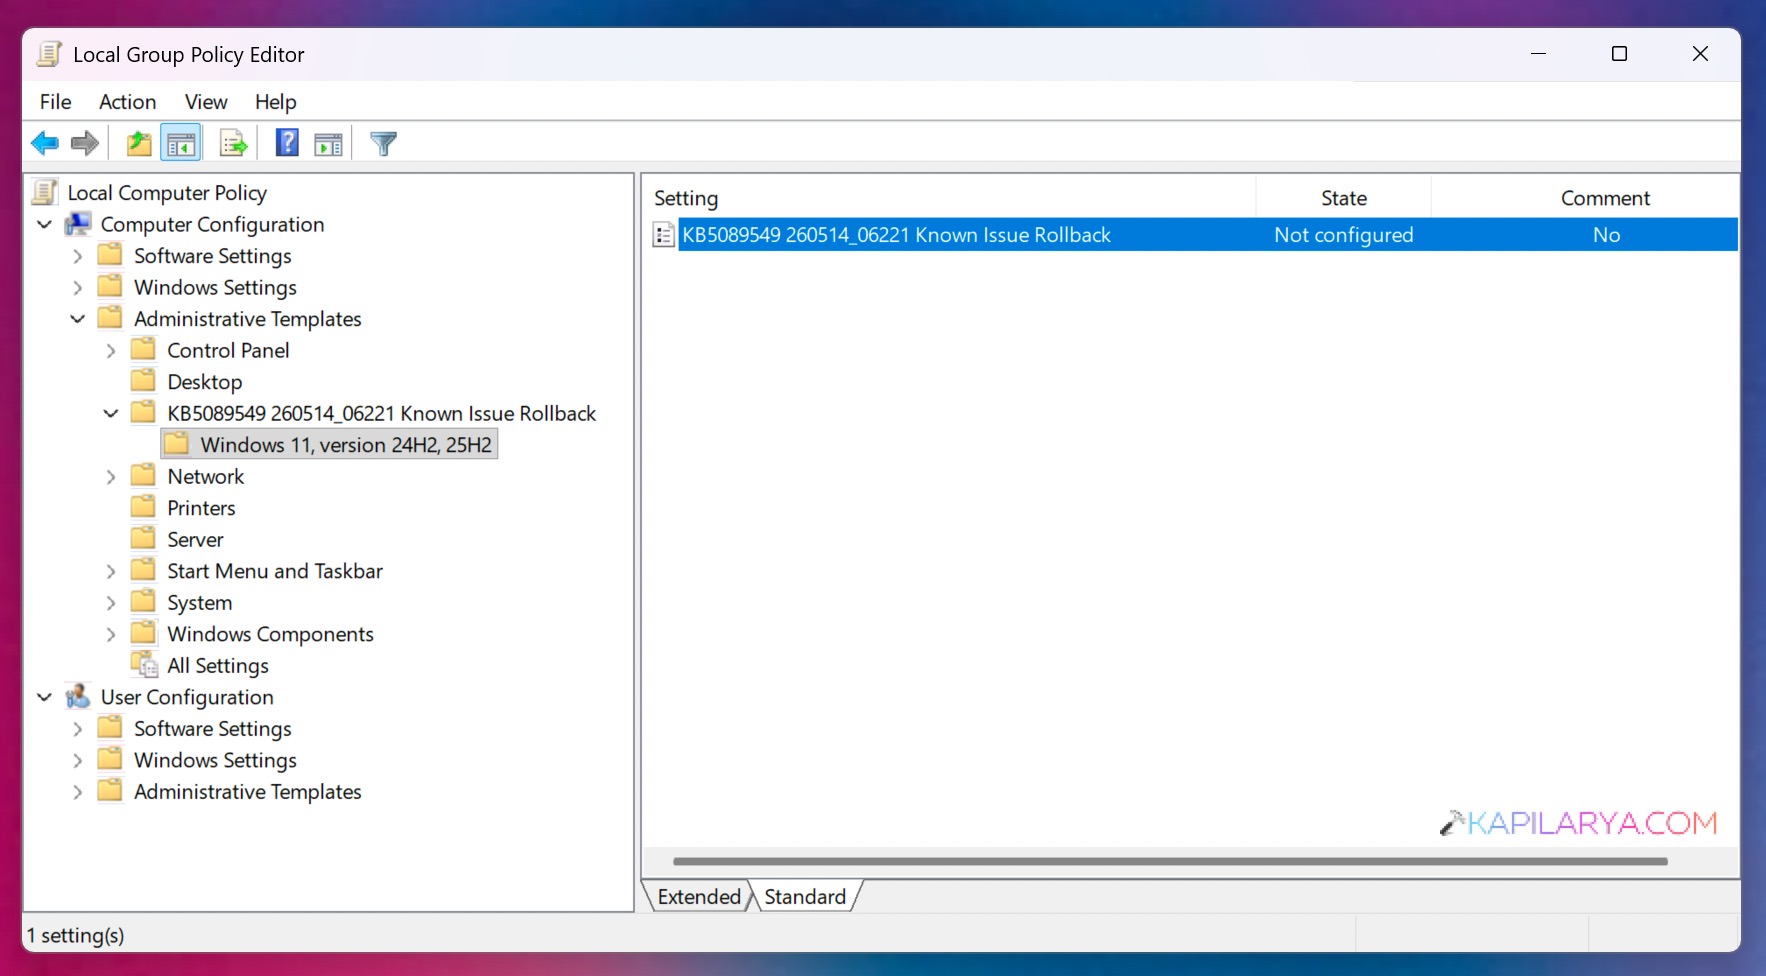Open Help via the question mark icon
1766x976 pixels.
pyautogui.click(x=287, y=143)
